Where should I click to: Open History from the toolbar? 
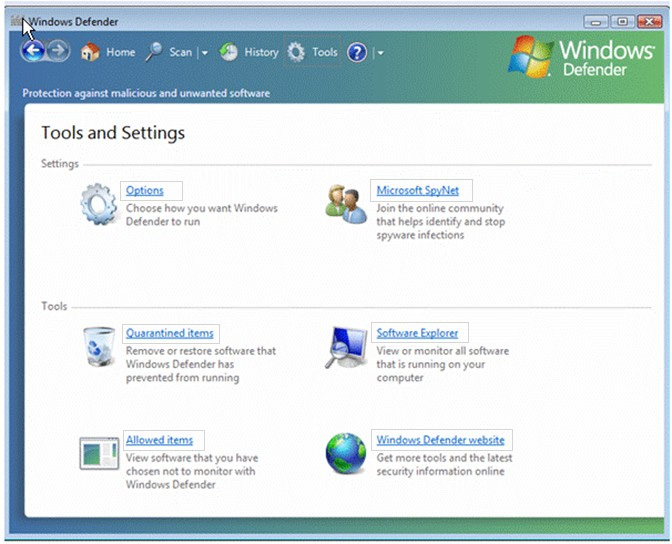point(261,52)
